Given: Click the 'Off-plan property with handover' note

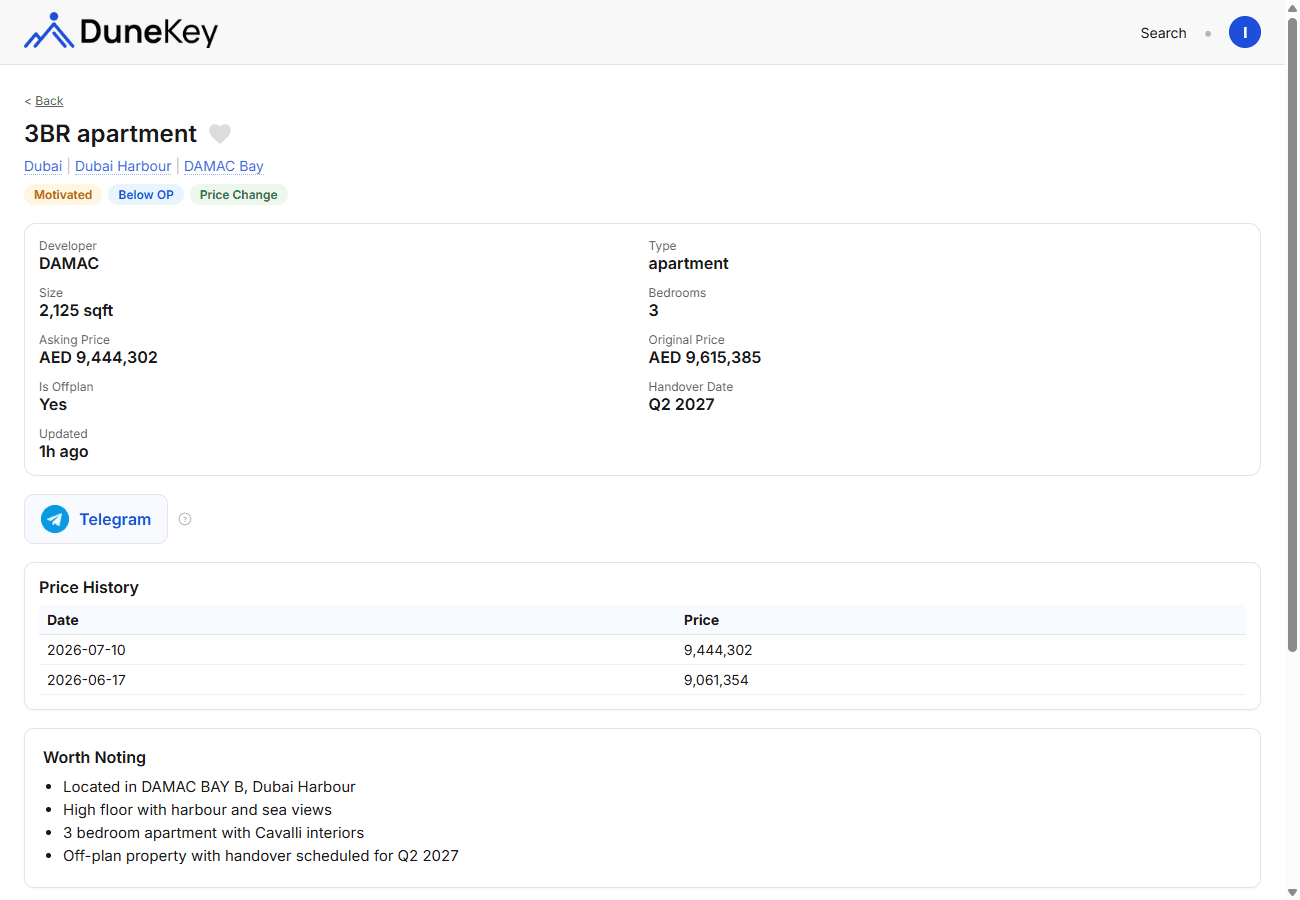Looking at the screenshot, I should tap(261, 856).
